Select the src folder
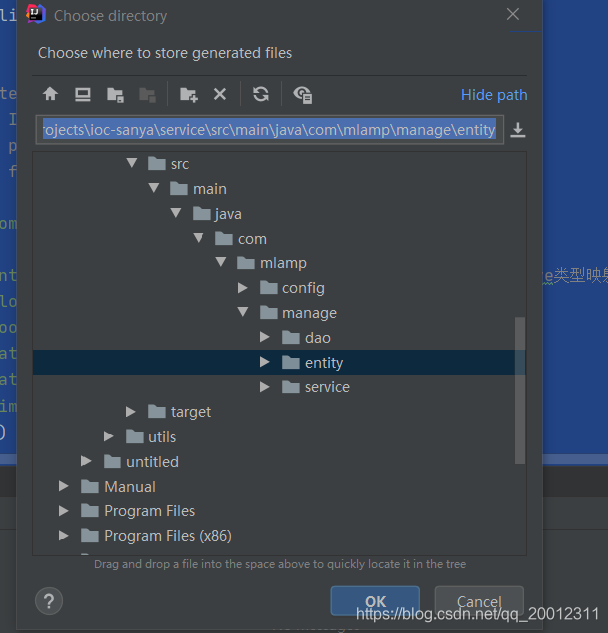Screen dimensions: 608x633 (x=168, y=164)
